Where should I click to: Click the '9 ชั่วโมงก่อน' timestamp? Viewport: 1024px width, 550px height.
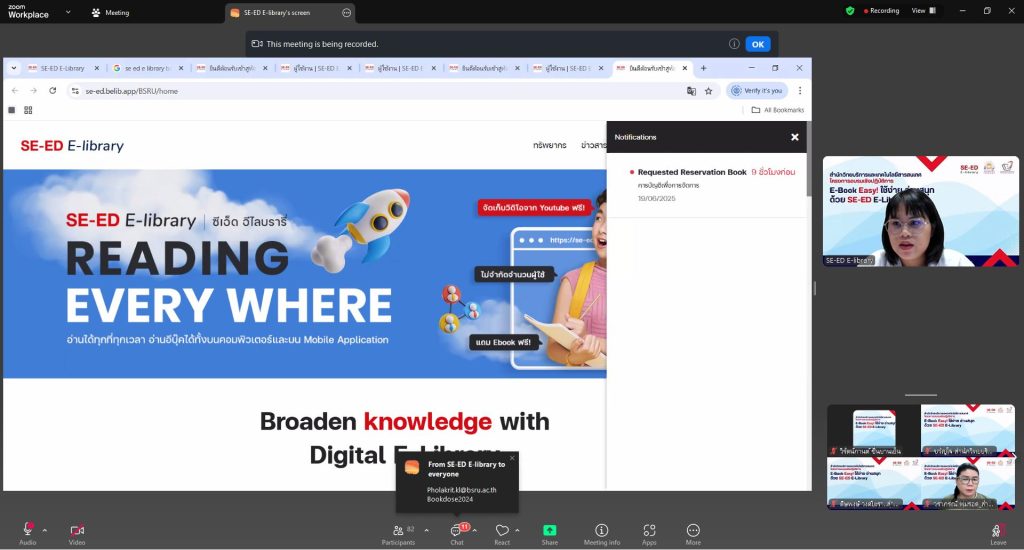(x=773, y=172)
